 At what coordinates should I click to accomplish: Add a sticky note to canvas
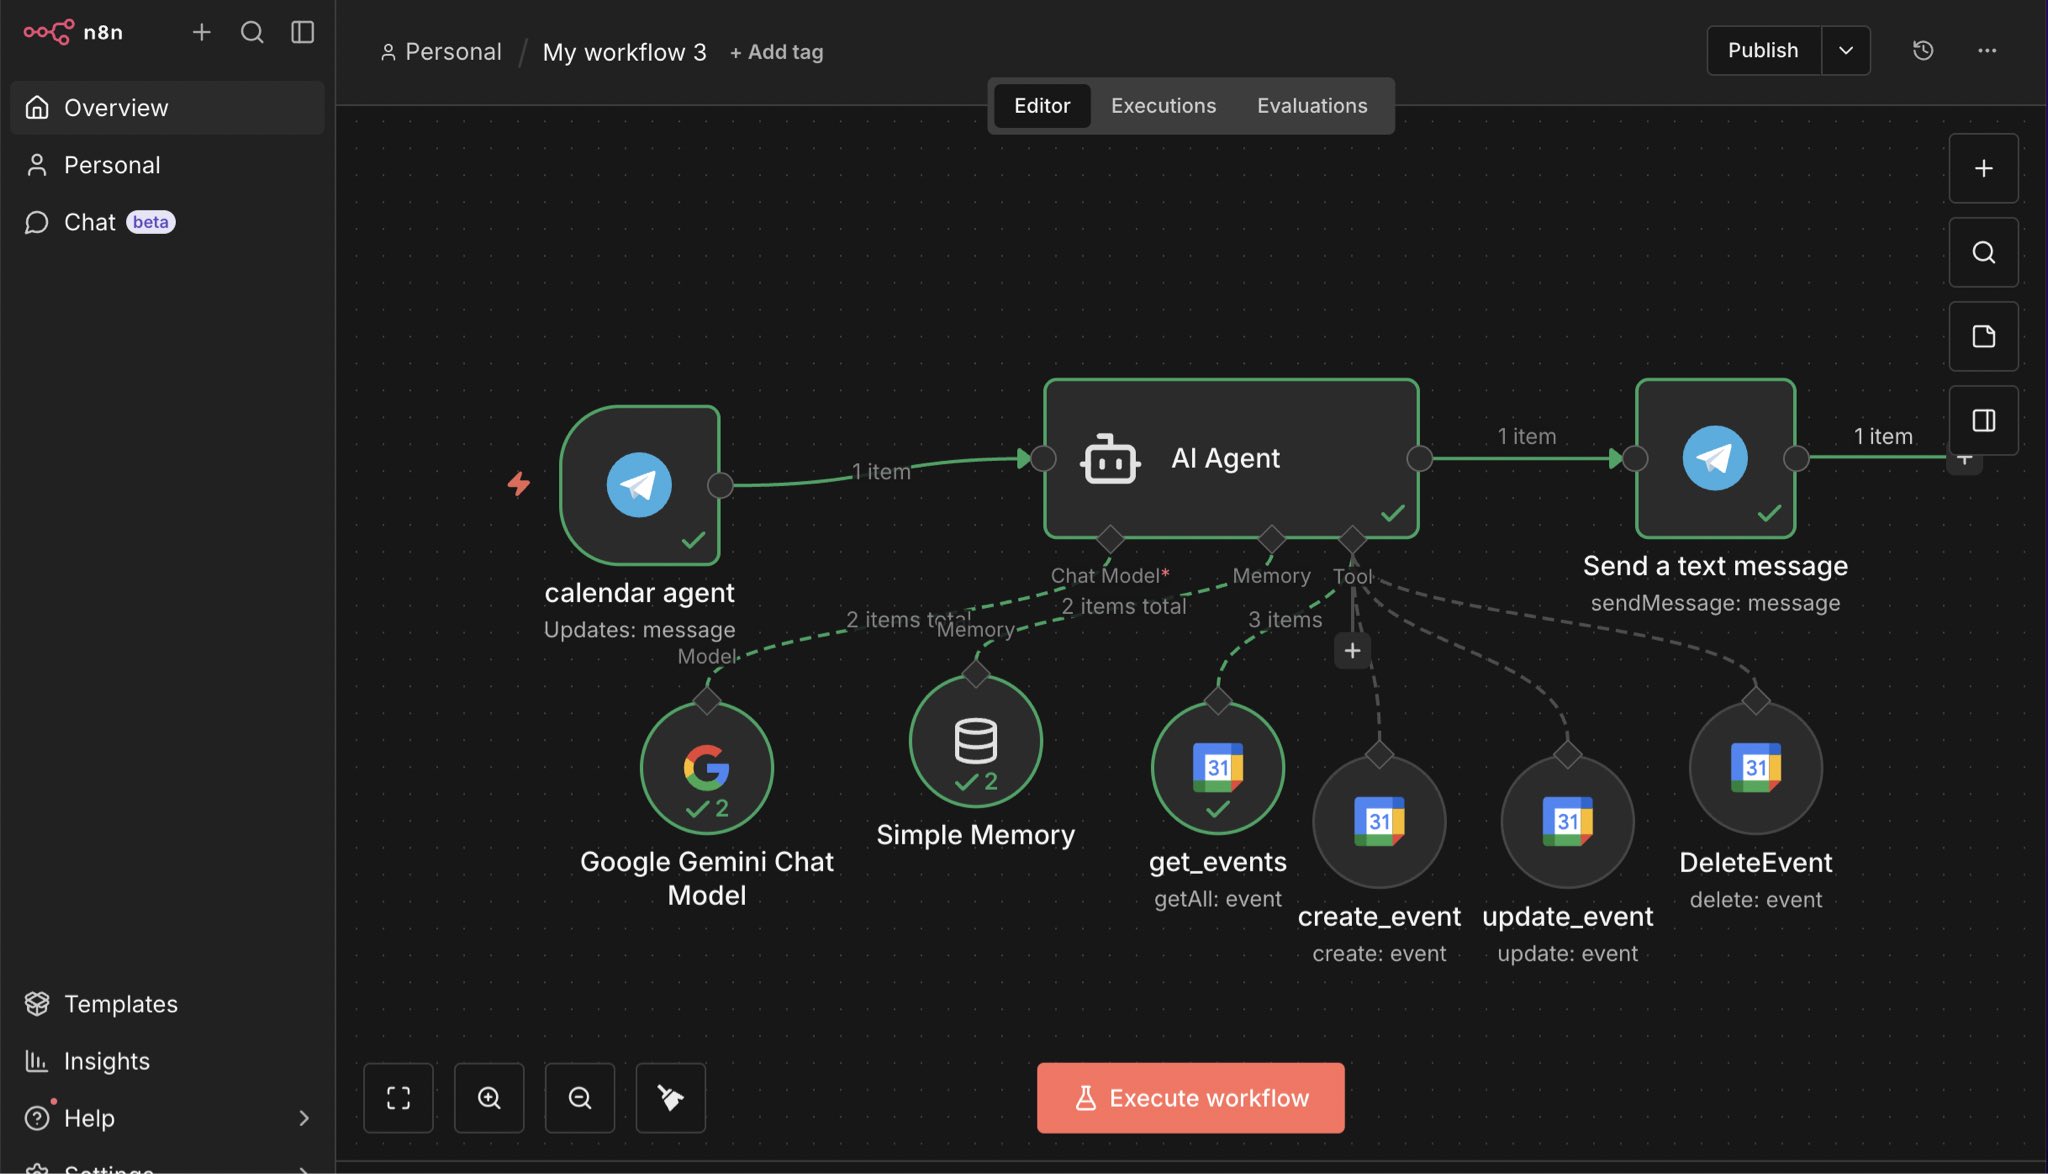pyautogui.click(x=1983, y=336)
